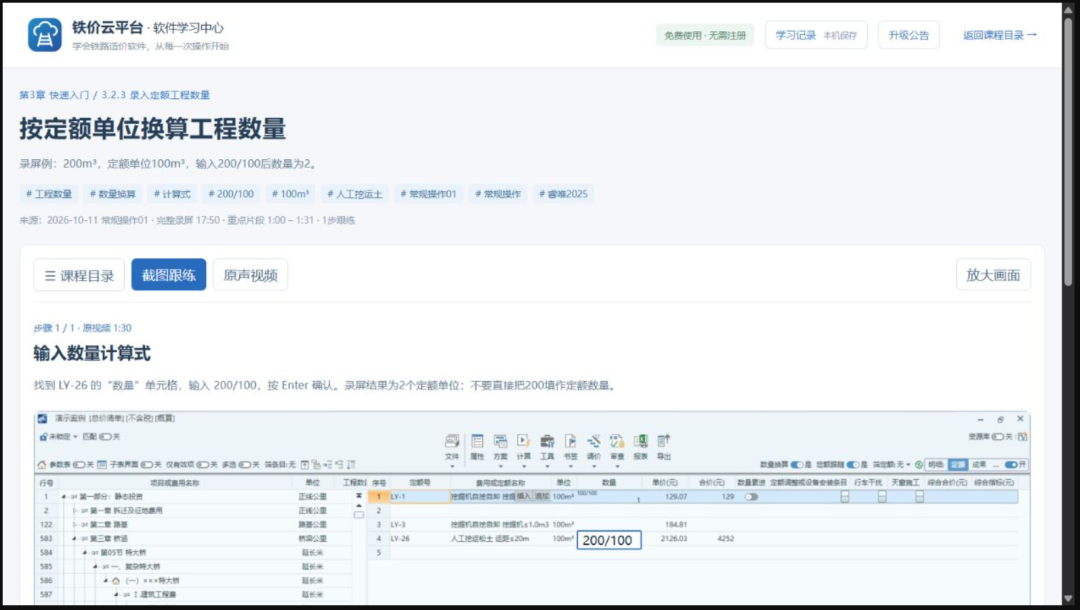1080x610 pixels.
Task: Click the LY-26 定额号 cell
Action: [419, 538]
